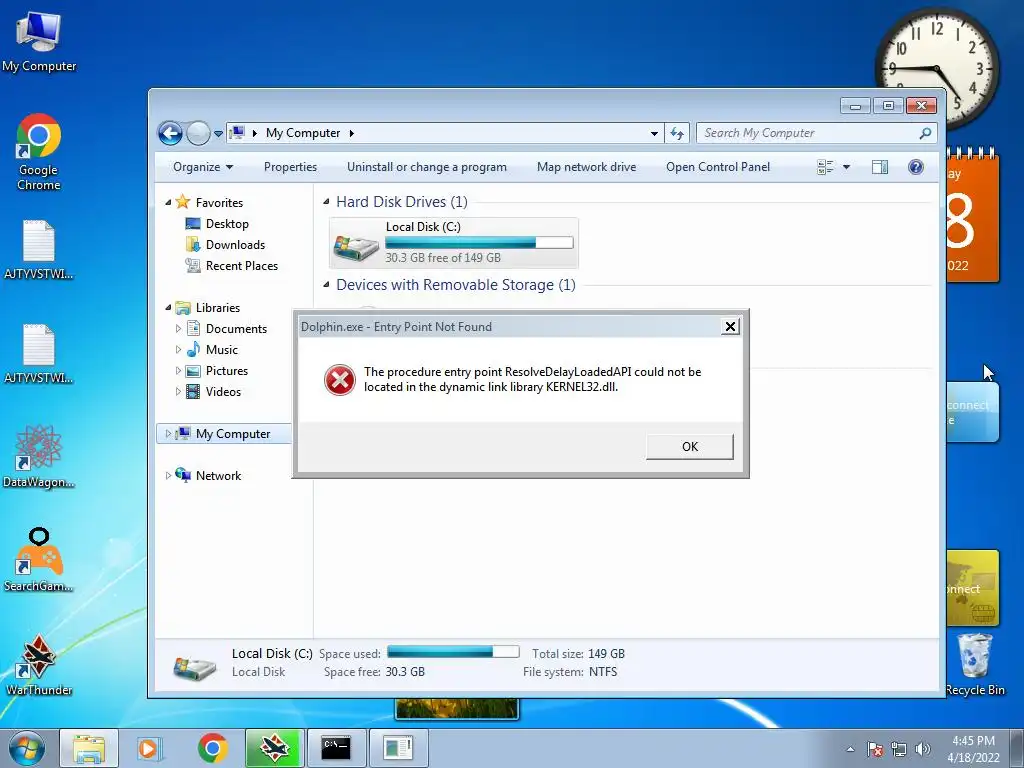Click Map network drive
This screenshot has width=1024, height=768.
pos(586,167)
